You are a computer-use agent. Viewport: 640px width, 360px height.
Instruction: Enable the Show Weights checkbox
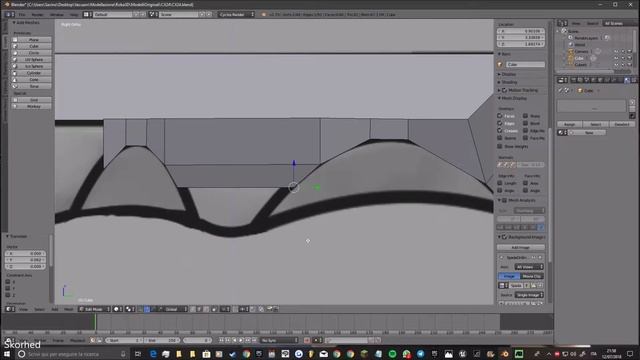pos(500,146)
